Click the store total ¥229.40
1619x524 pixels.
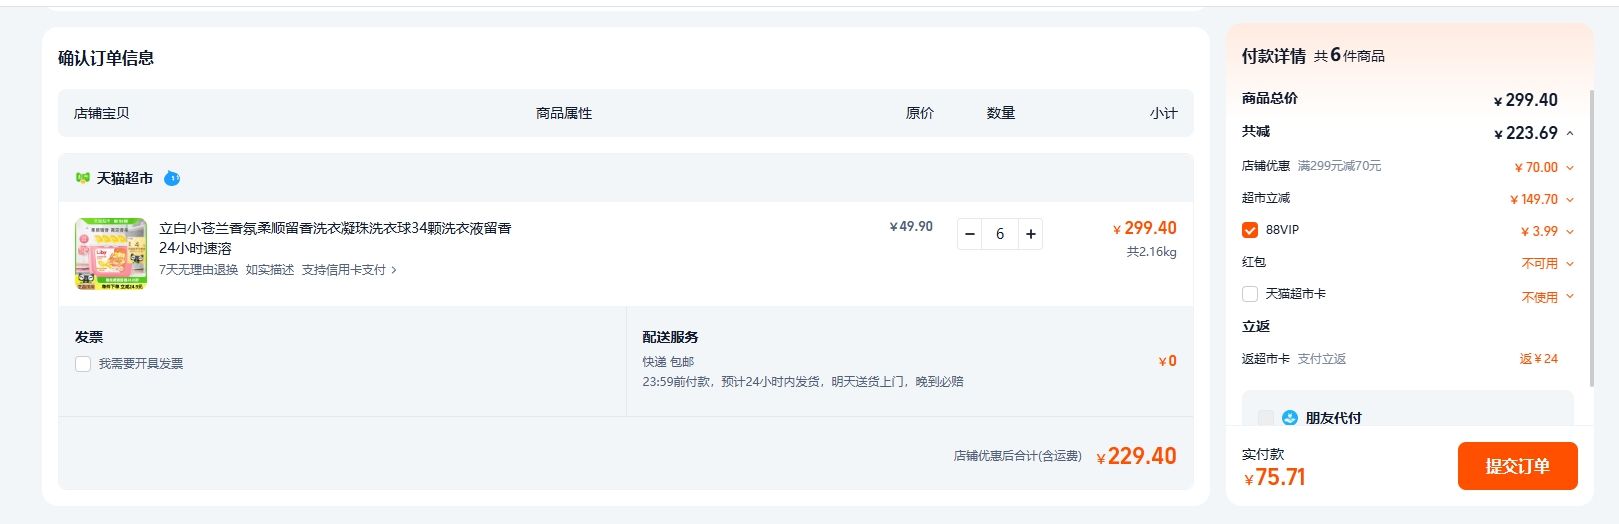click(1136, 456)
